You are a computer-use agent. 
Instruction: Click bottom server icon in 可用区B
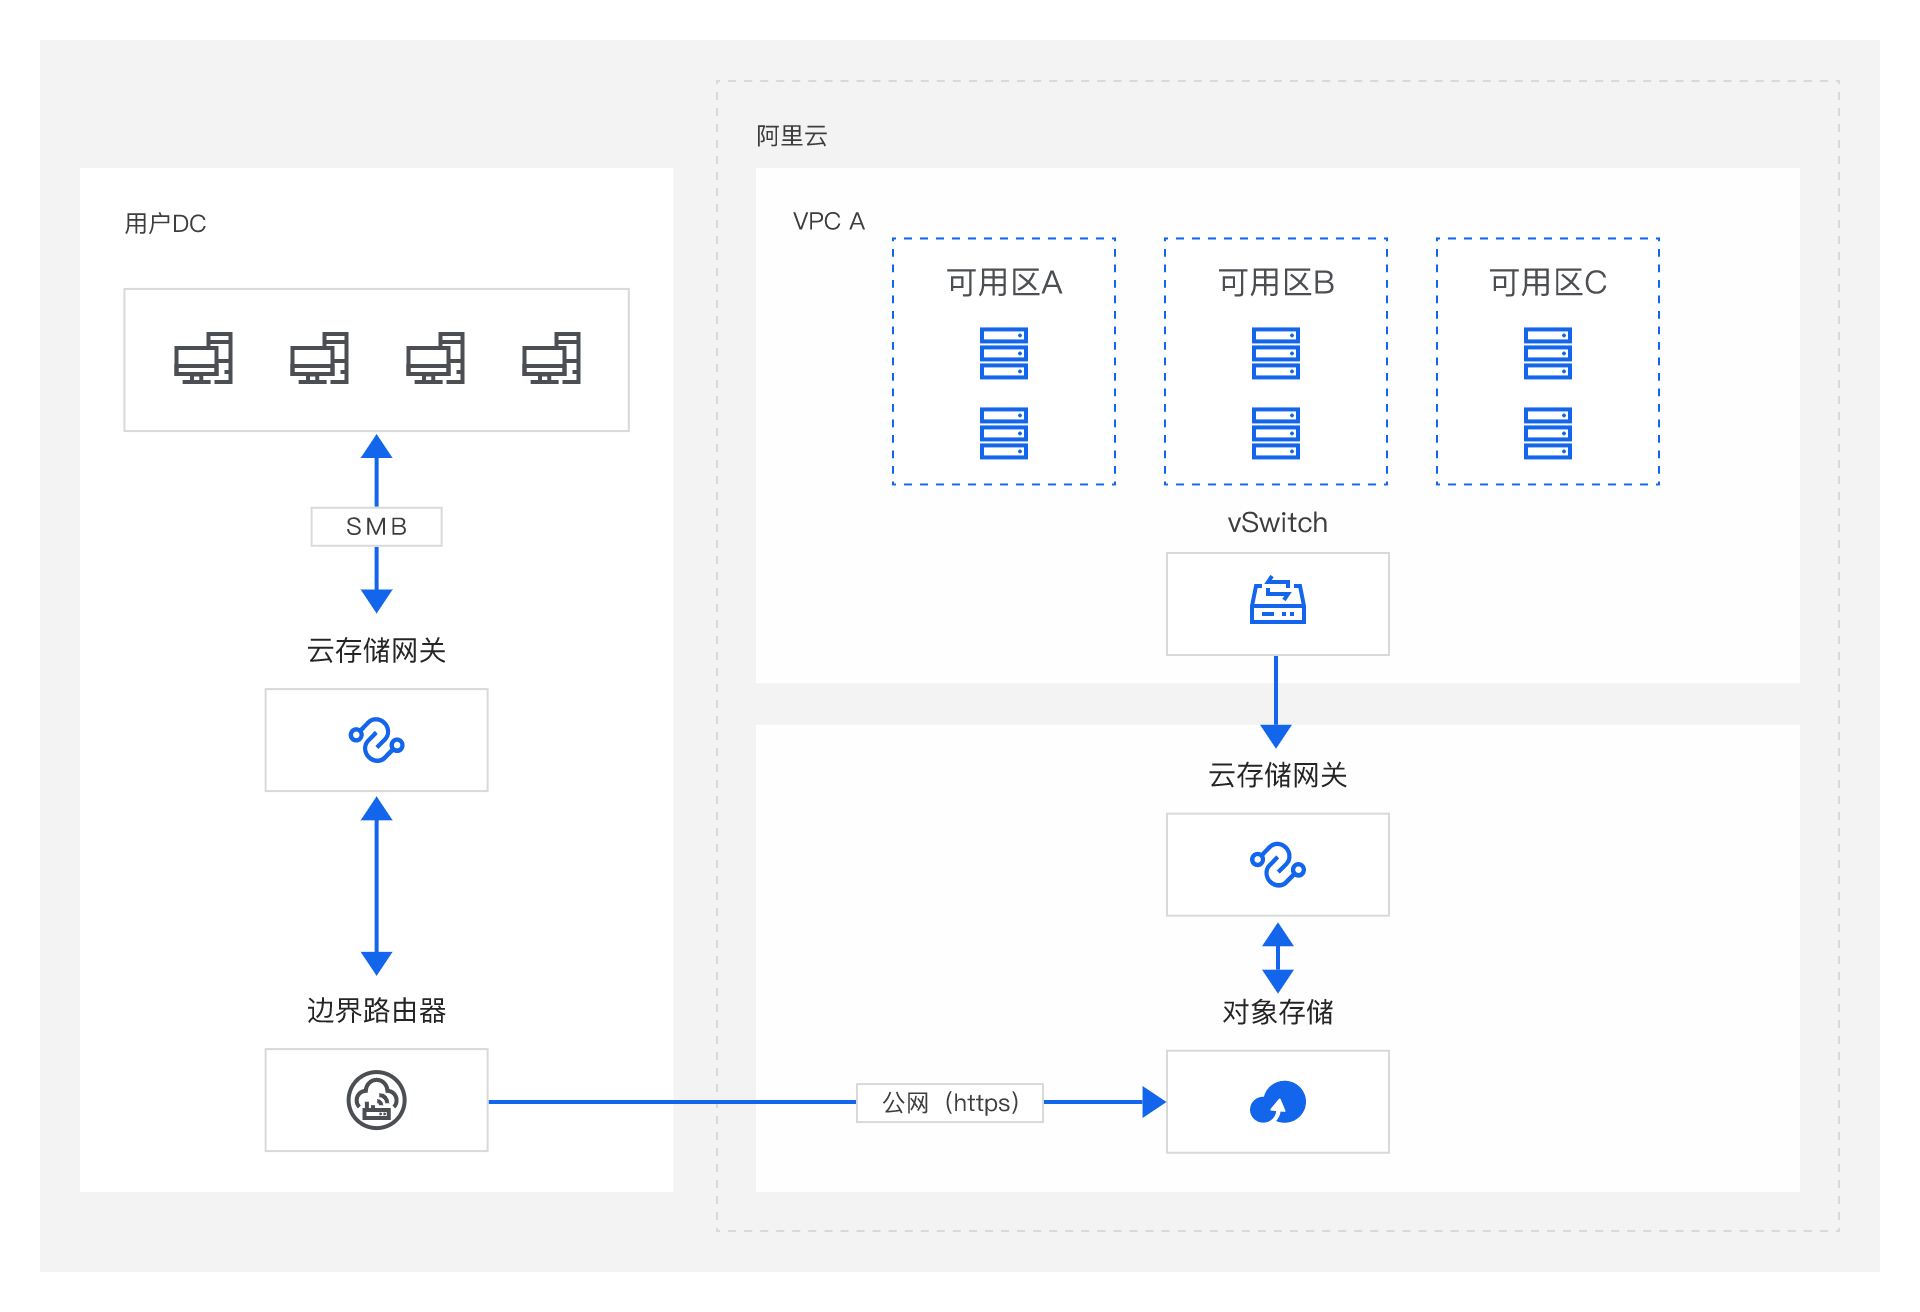pyautogui.click(x=1276, y=433)
